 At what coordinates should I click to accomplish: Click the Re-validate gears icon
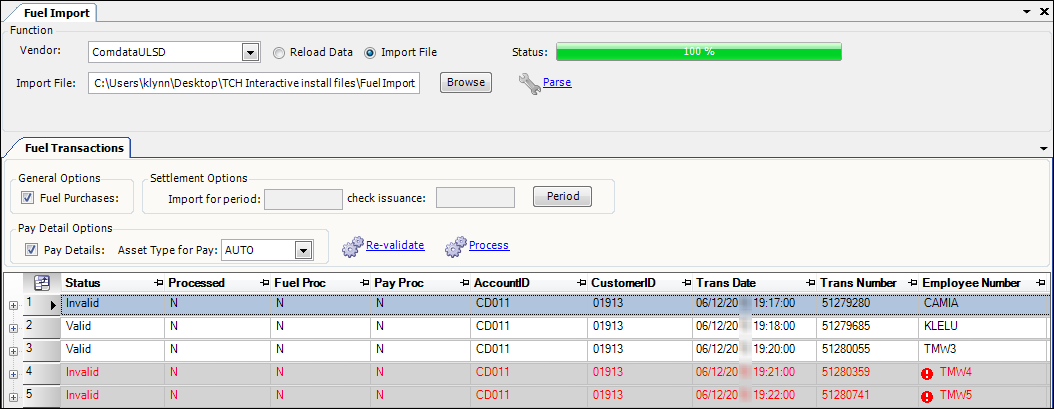click(352, 246)
